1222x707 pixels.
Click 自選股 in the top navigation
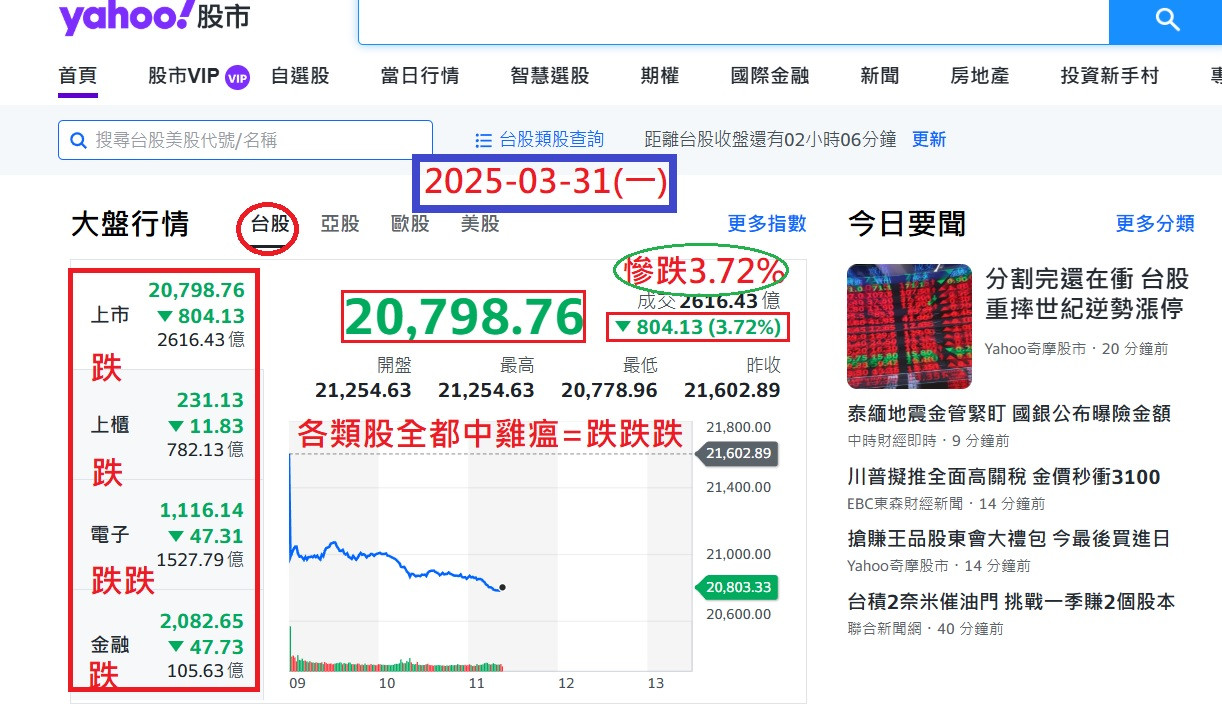(x=300, y=75)
